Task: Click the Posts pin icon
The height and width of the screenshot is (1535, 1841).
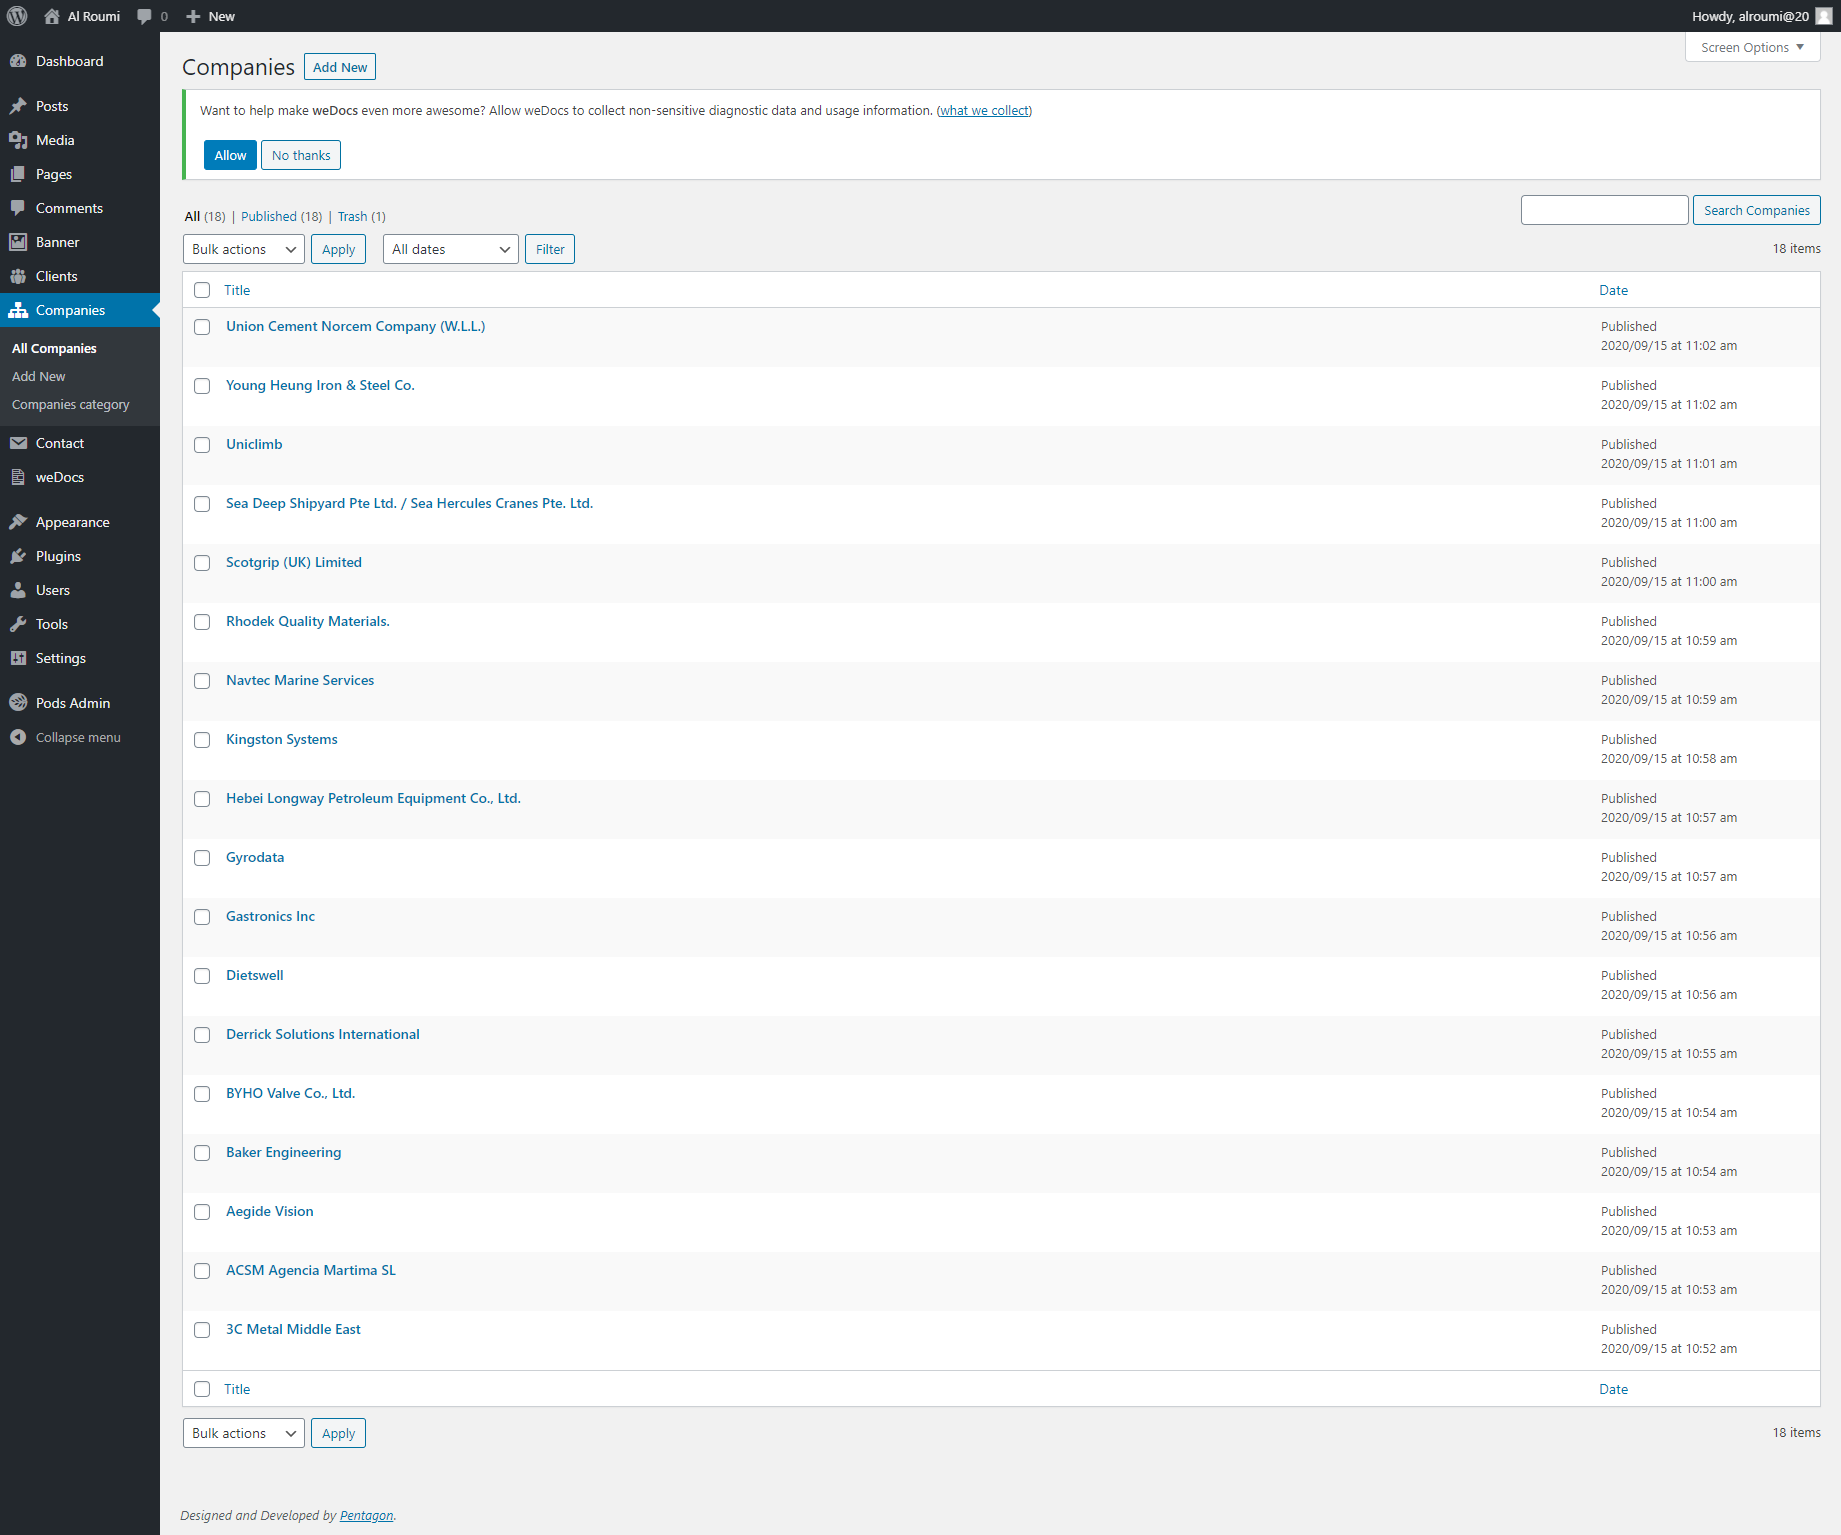Action: point(18,106)
